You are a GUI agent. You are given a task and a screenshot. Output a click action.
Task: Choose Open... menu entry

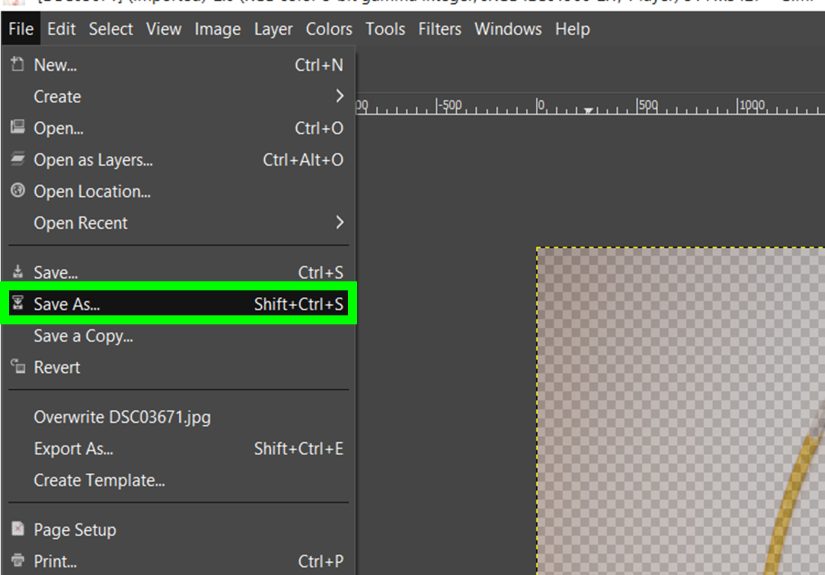[x=178, y=128]
